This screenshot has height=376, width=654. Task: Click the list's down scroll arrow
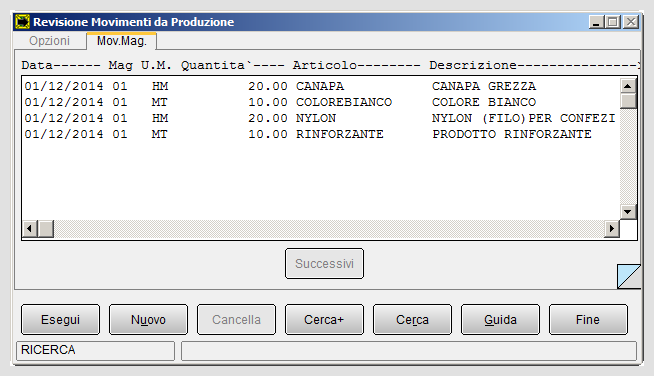click(x=628, y=212)
